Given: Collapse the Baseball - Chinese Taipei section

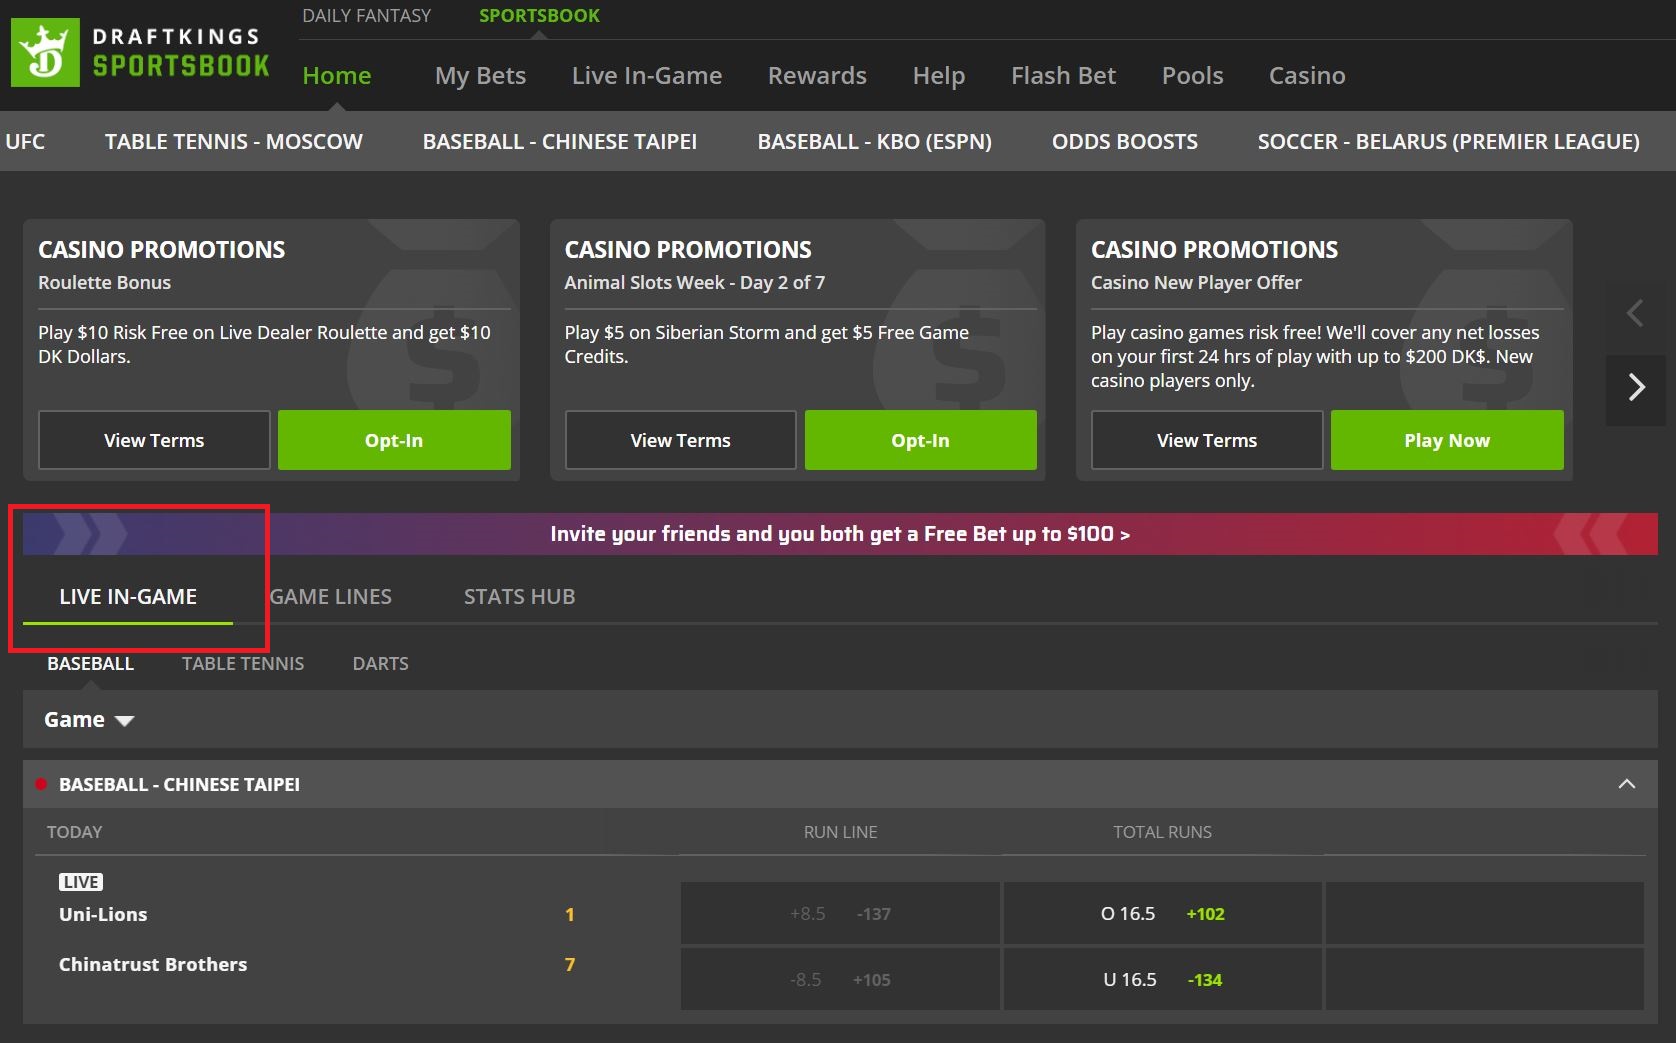Looking at the screenshot, I should point(1627,784).
